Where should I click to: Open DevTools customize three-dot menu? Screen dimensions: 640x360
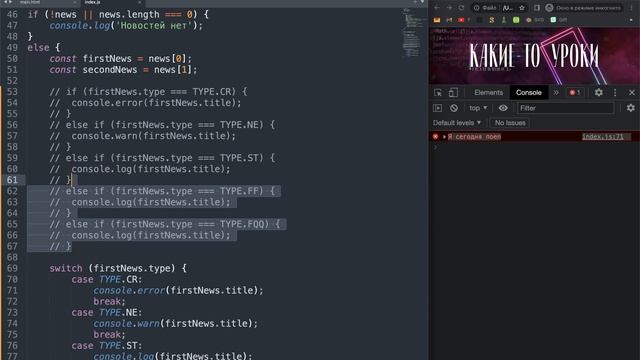615,93
